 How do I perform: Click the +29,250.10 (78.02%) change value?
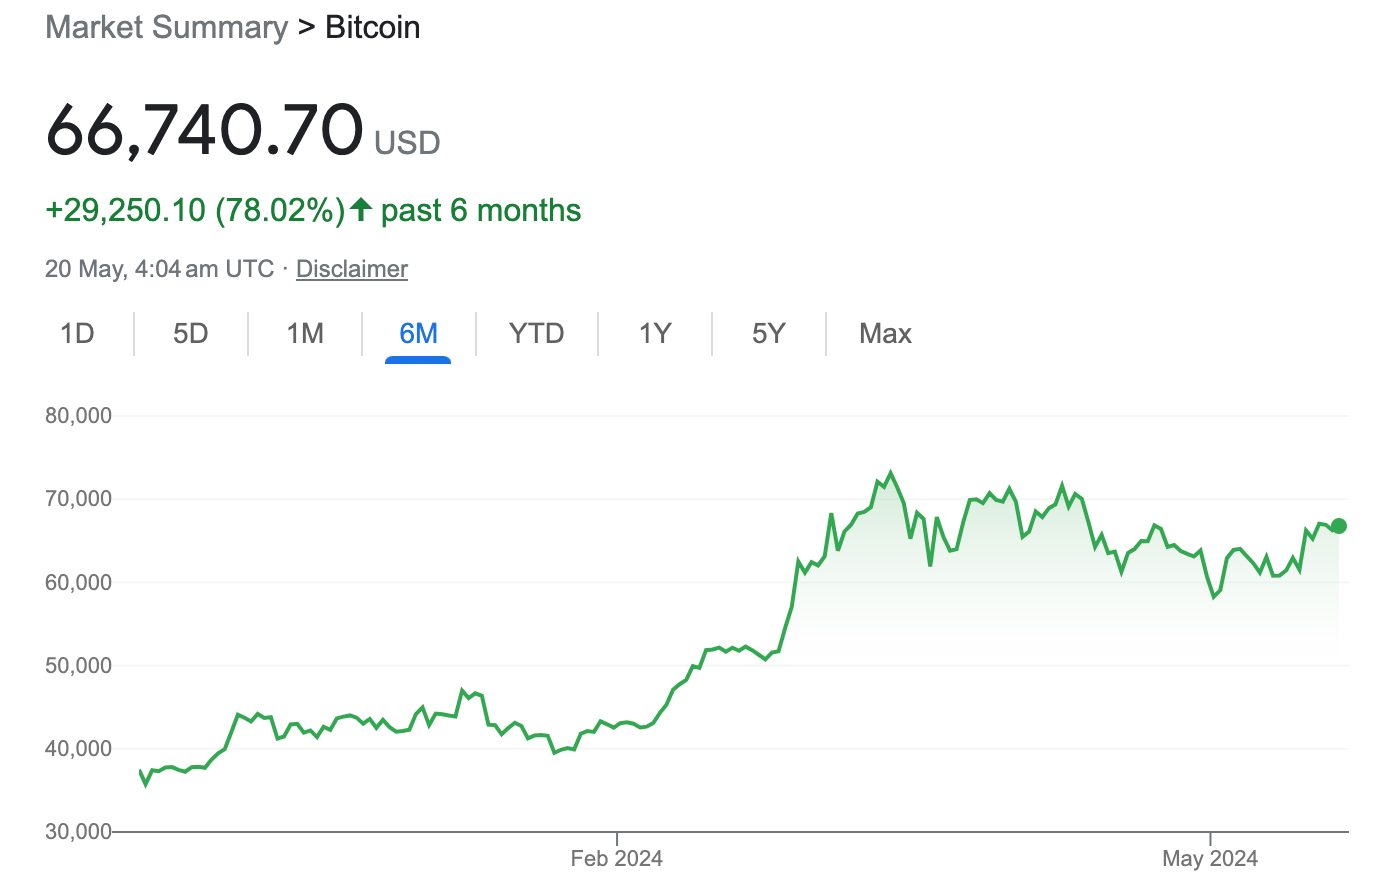[x=195, y=210]
